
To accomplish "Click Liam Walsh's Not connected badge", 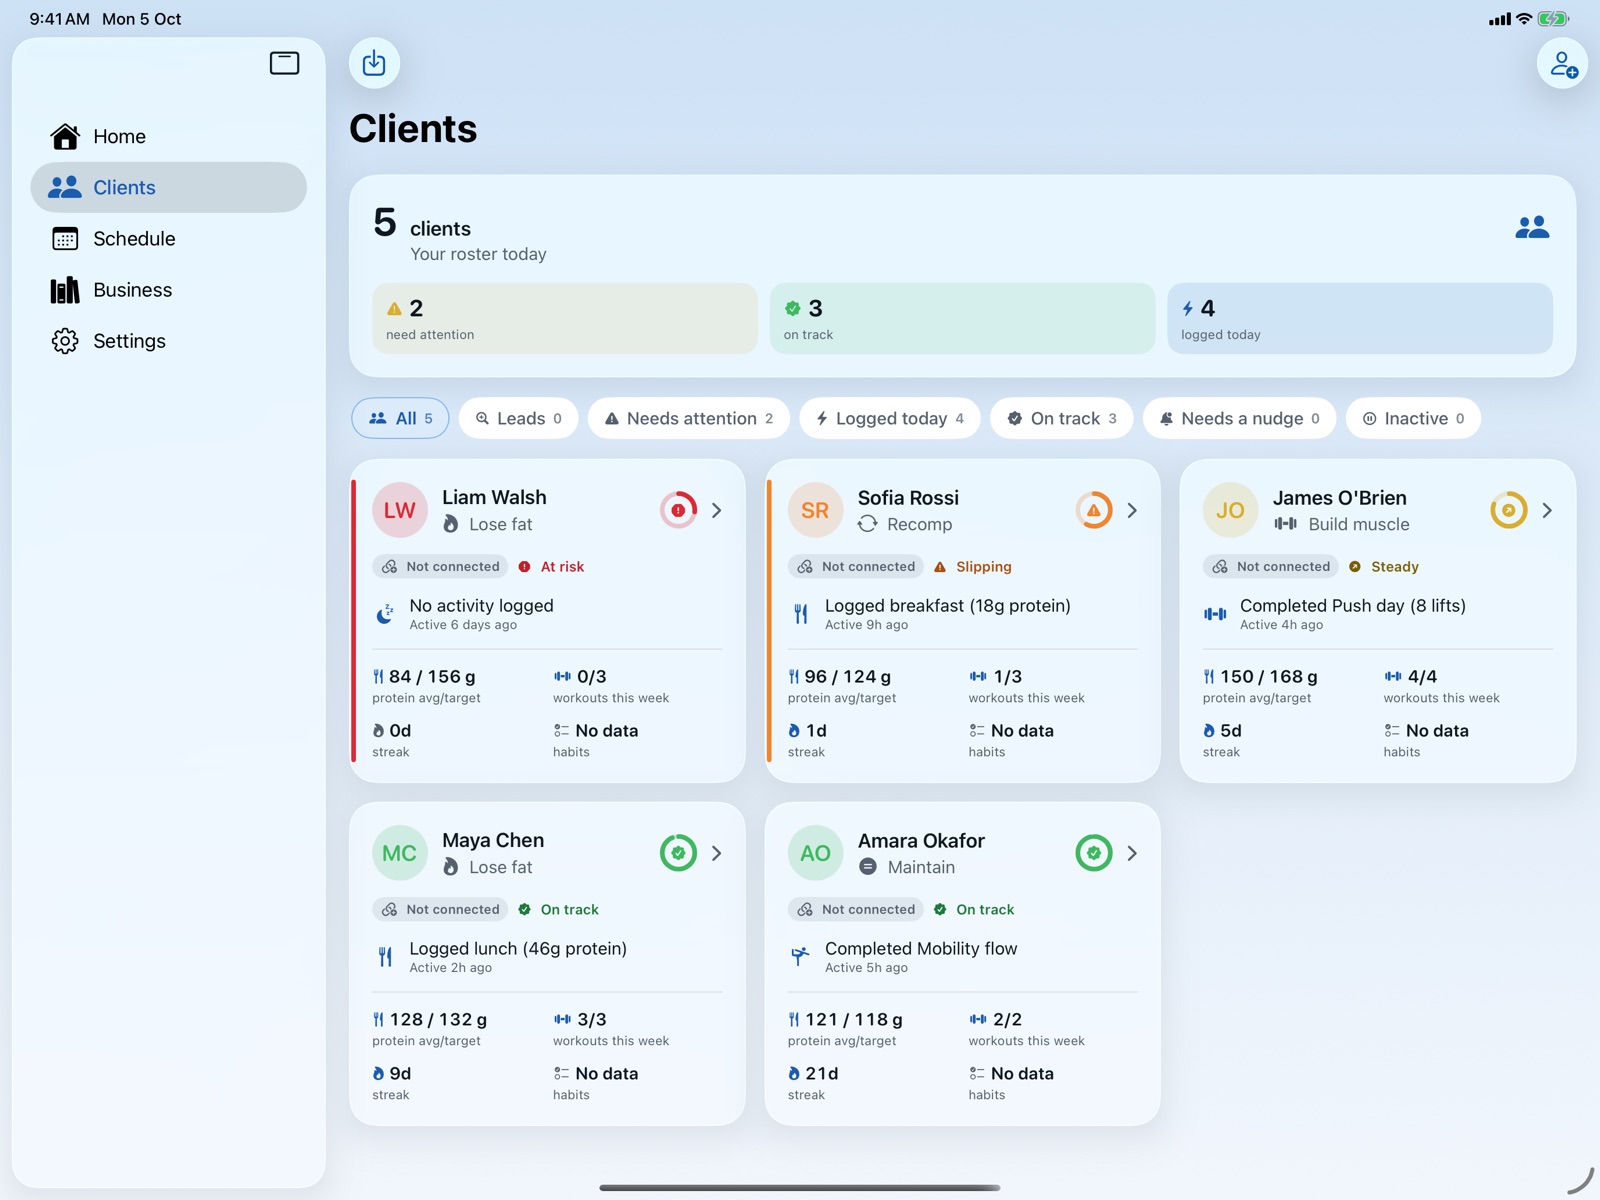I will (x=440, y=566).
